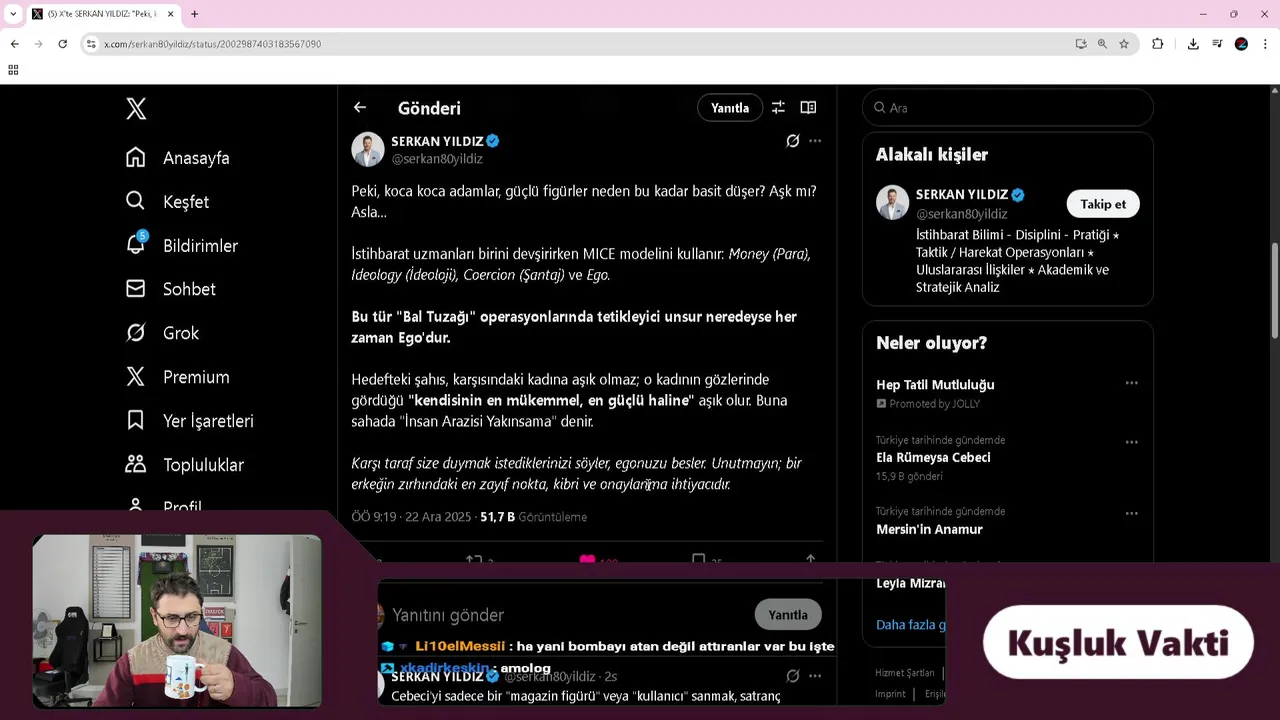Open Topluluklar communities
Screen dimensions: 1280x720
click(x=185, y=465)
